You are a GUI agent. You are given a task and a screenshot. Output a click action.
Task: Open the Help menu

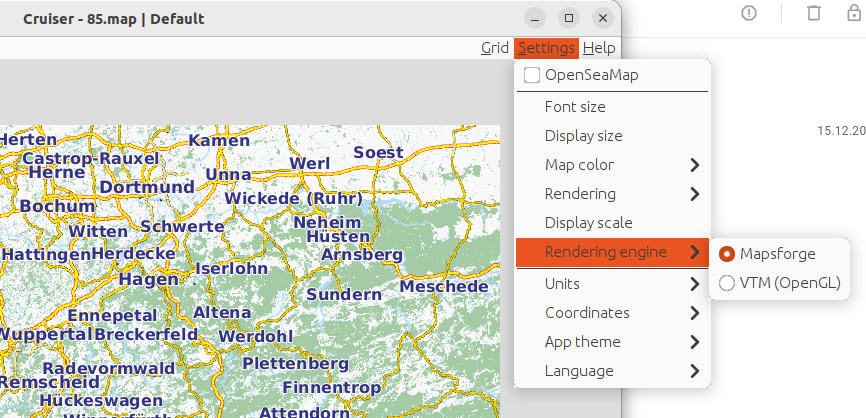coord(599,48)
